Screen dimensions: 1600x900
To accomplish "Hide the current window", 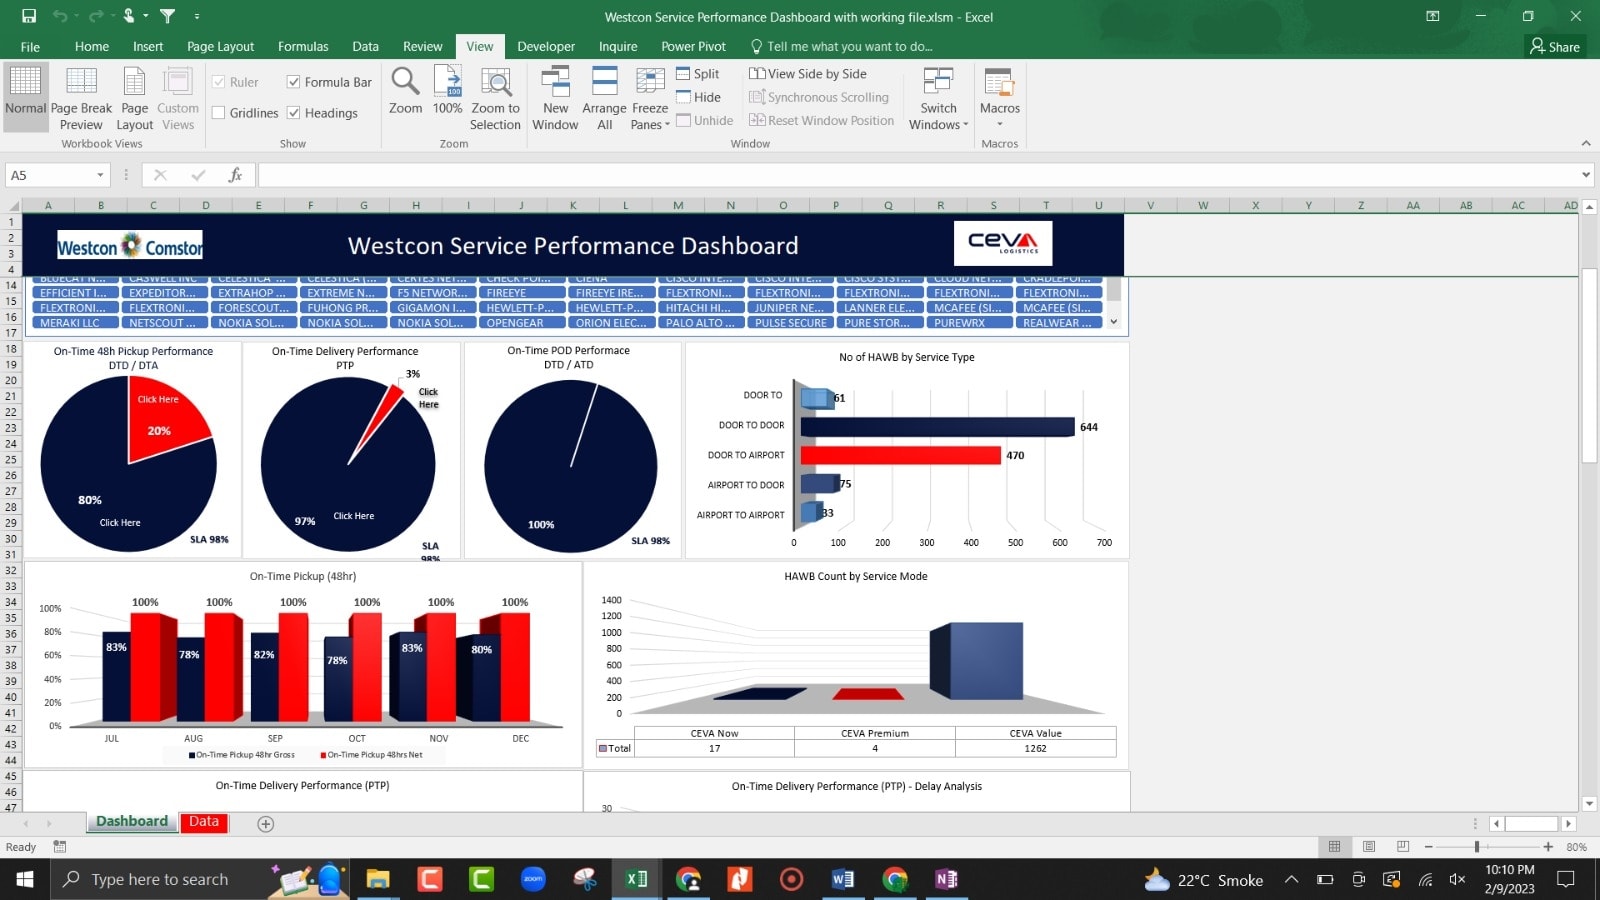I will [698, 97].
